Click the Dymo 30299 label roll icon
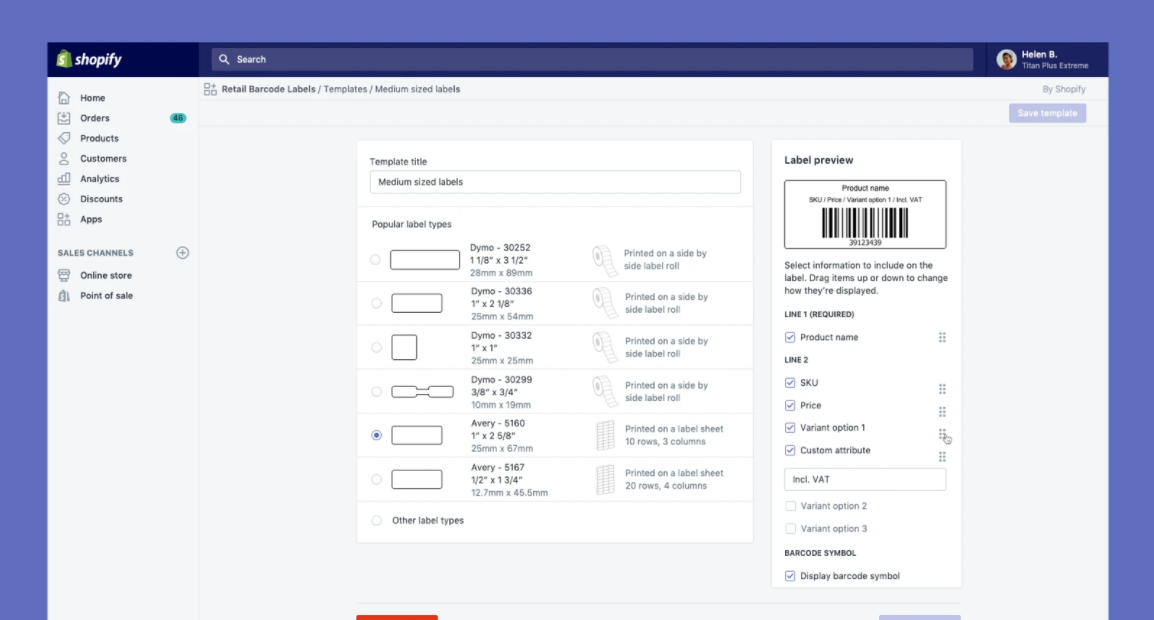The image size is (1154, 620). point(604,392)
